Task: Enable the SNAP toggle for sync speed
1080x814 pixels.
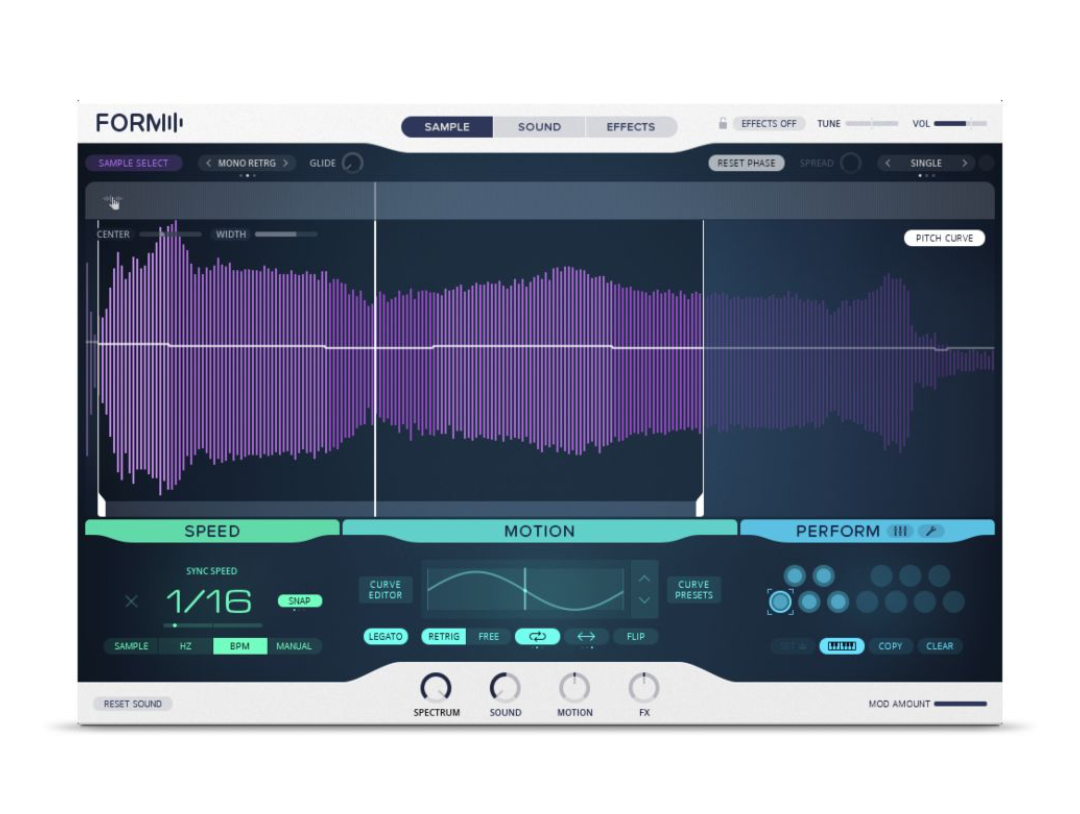Action: click(299, 600)
